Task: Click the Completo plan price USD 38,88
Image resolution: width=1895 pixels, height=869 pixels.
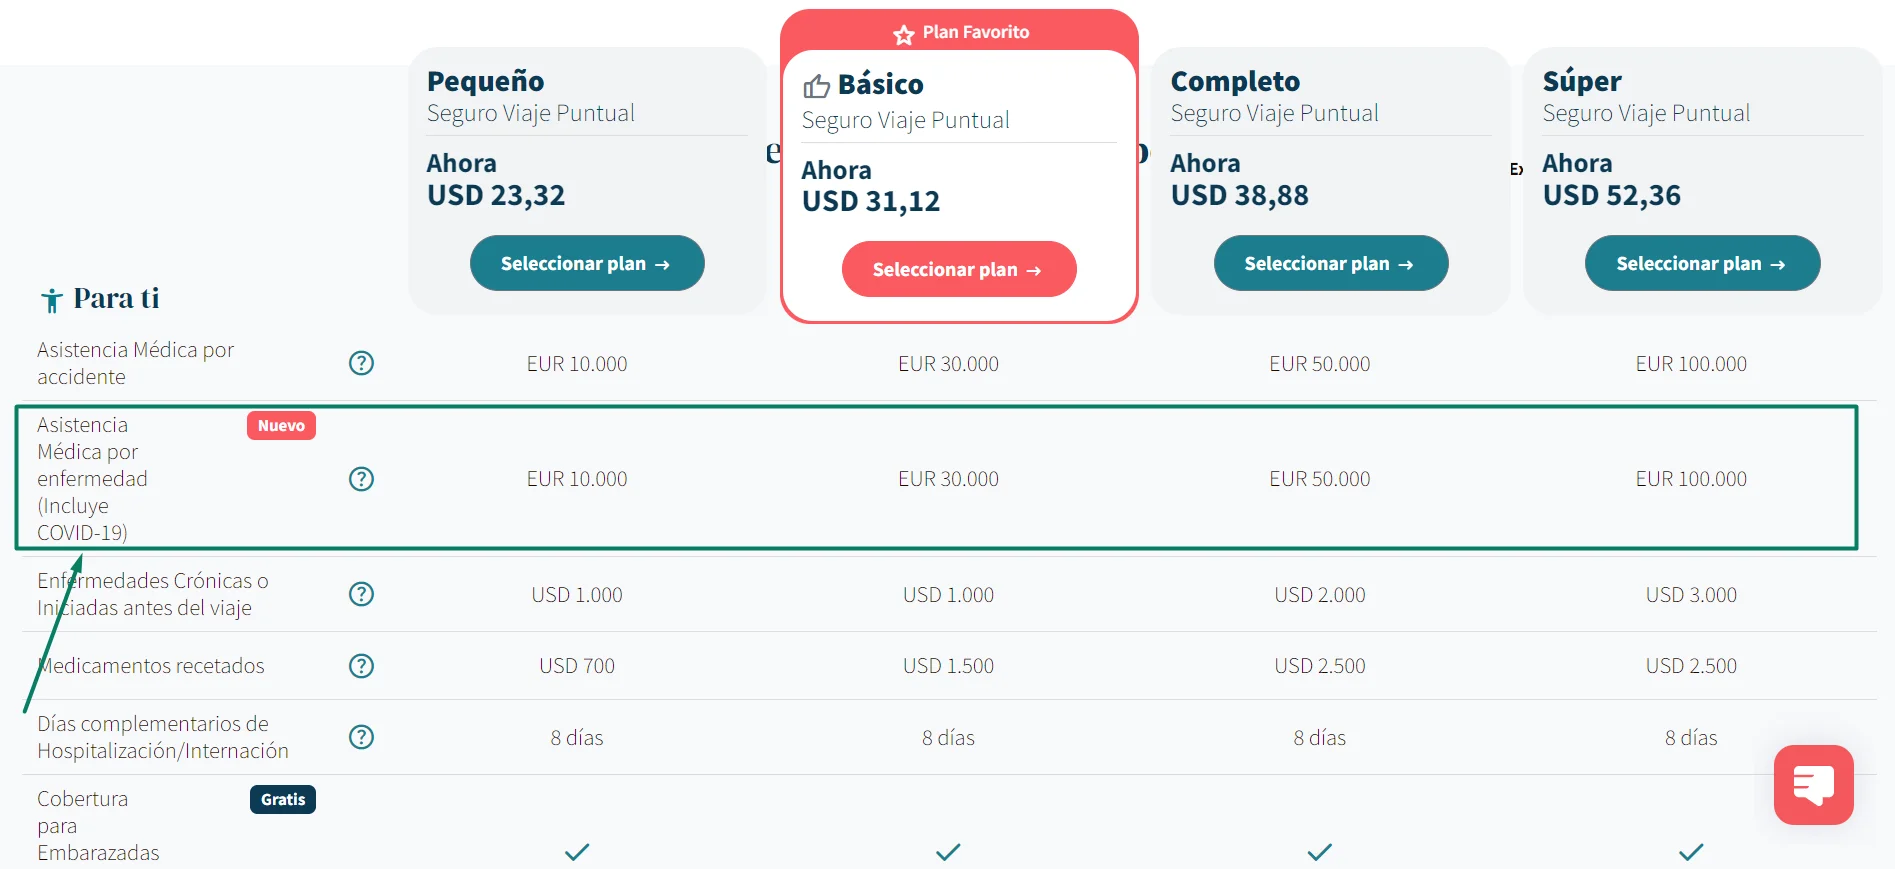Action: pos(1240,195)
